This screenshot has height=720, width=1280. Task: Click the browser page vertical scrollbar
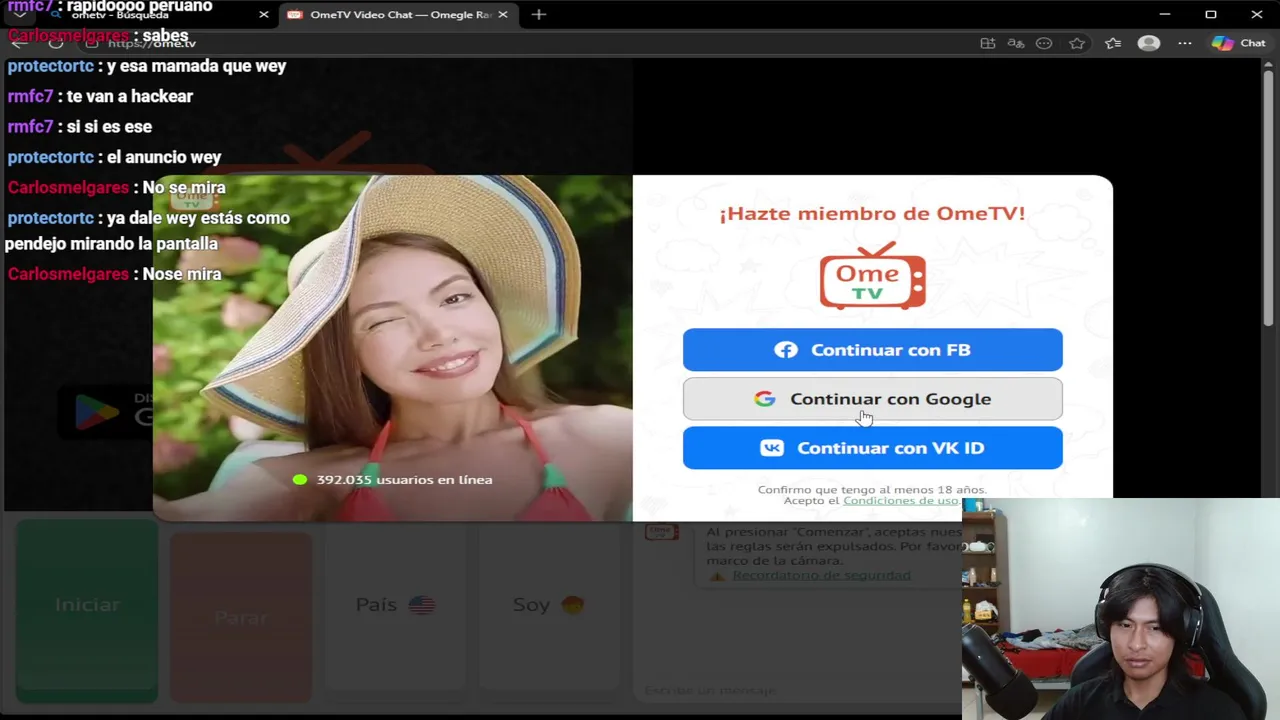1269,200
